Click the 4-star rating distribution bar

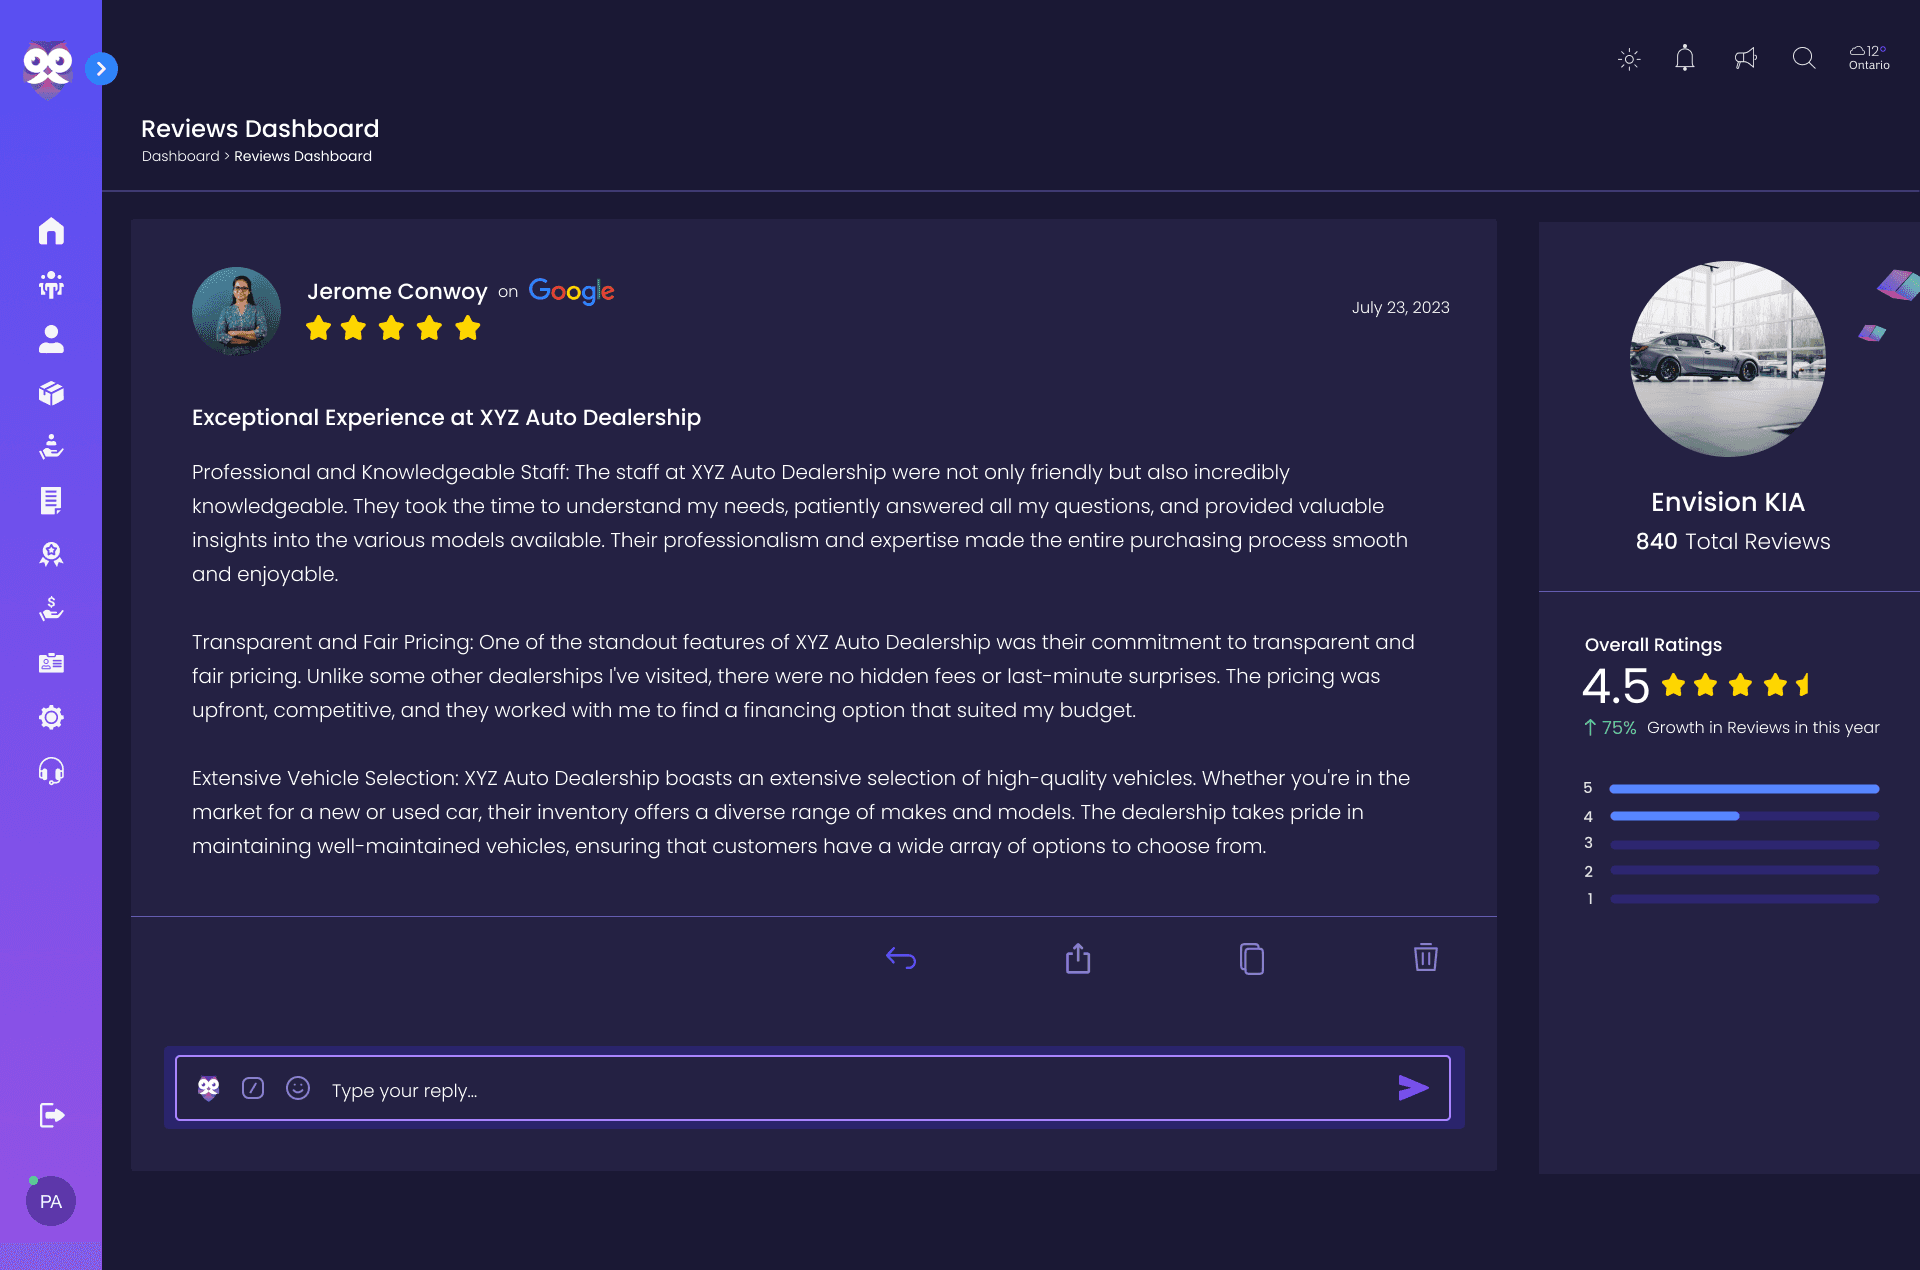tap(1744, 816)
